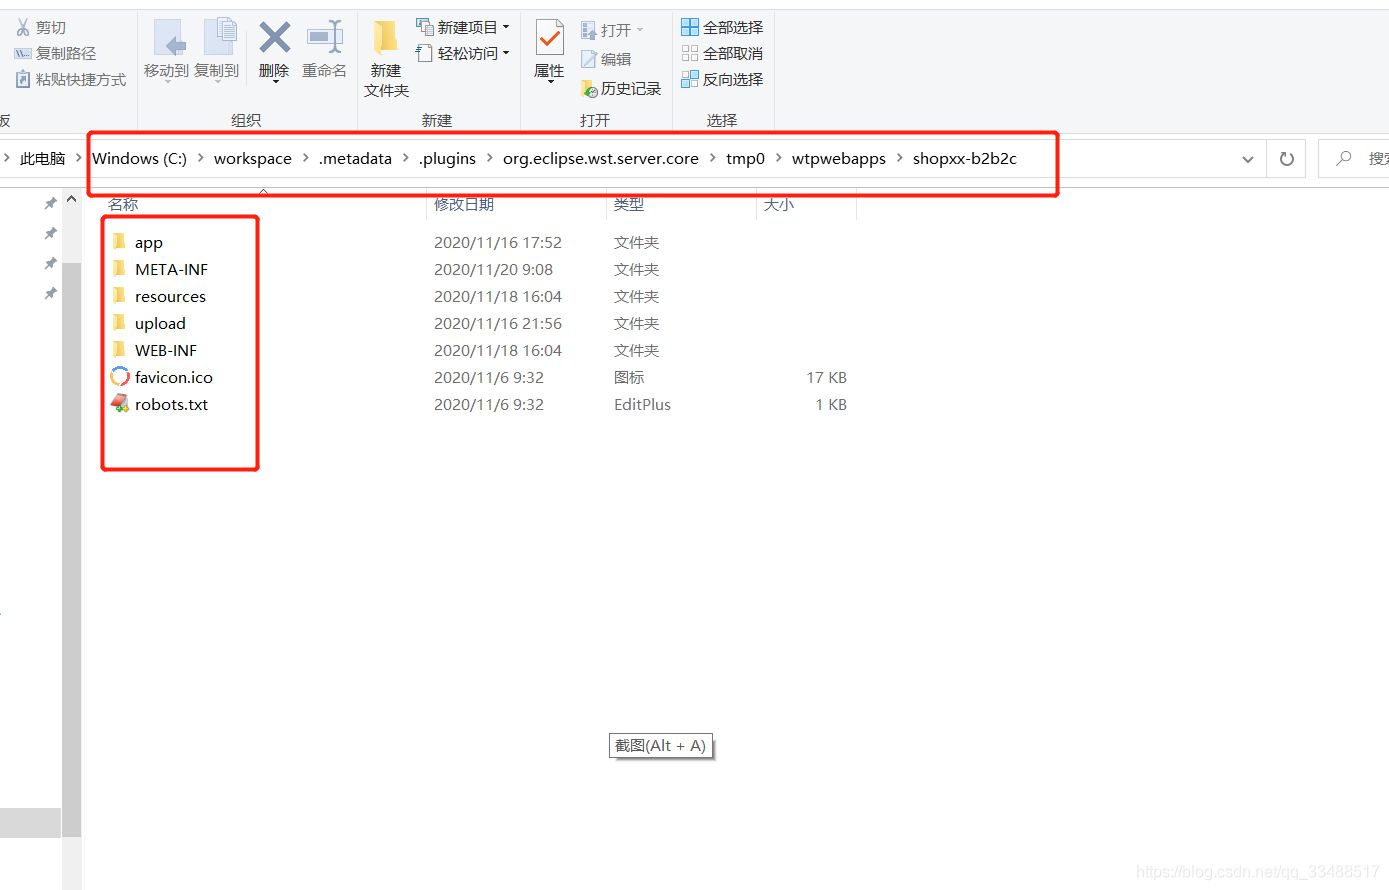Select the app folder
Viewport: 1389px width, 890px height.
149,243
